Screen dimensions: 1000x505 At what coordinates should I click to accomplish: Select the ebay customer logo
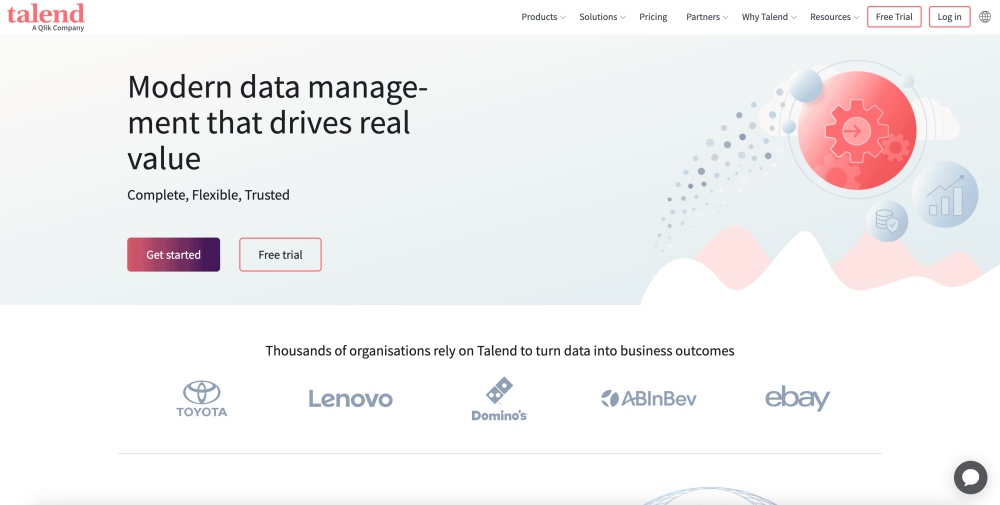tap(797, 399)
